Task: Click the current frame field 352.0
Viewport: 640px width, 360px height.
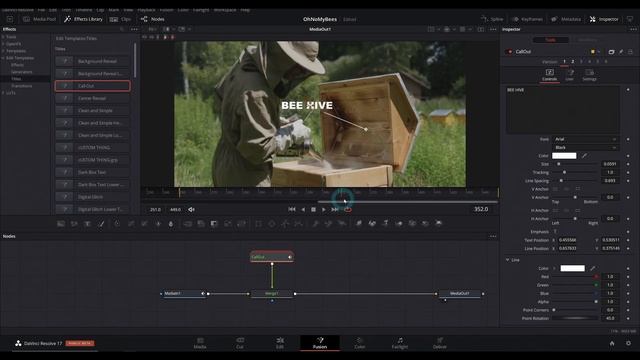Action: coord(481,209)
